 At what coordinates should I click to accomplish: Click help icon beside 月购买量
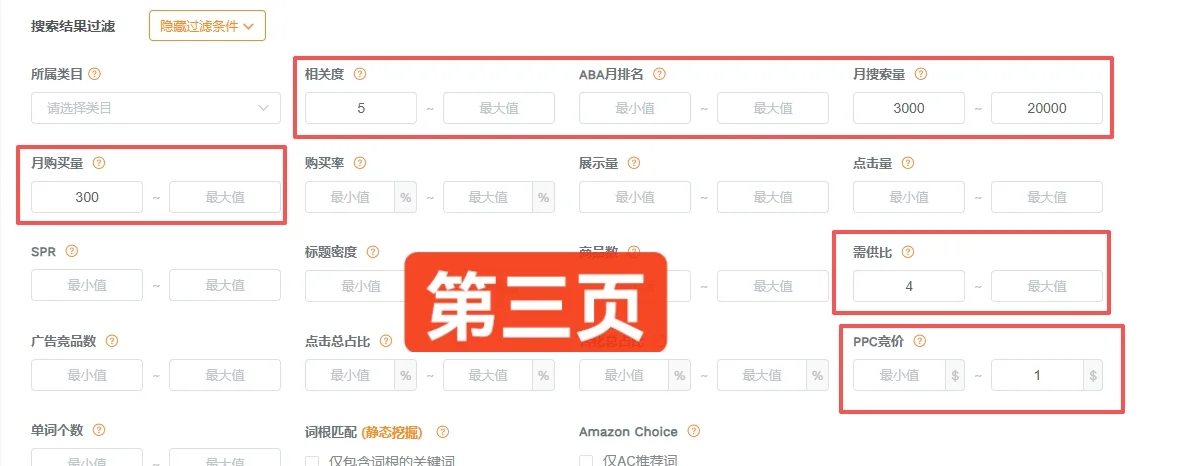(98, 163)
